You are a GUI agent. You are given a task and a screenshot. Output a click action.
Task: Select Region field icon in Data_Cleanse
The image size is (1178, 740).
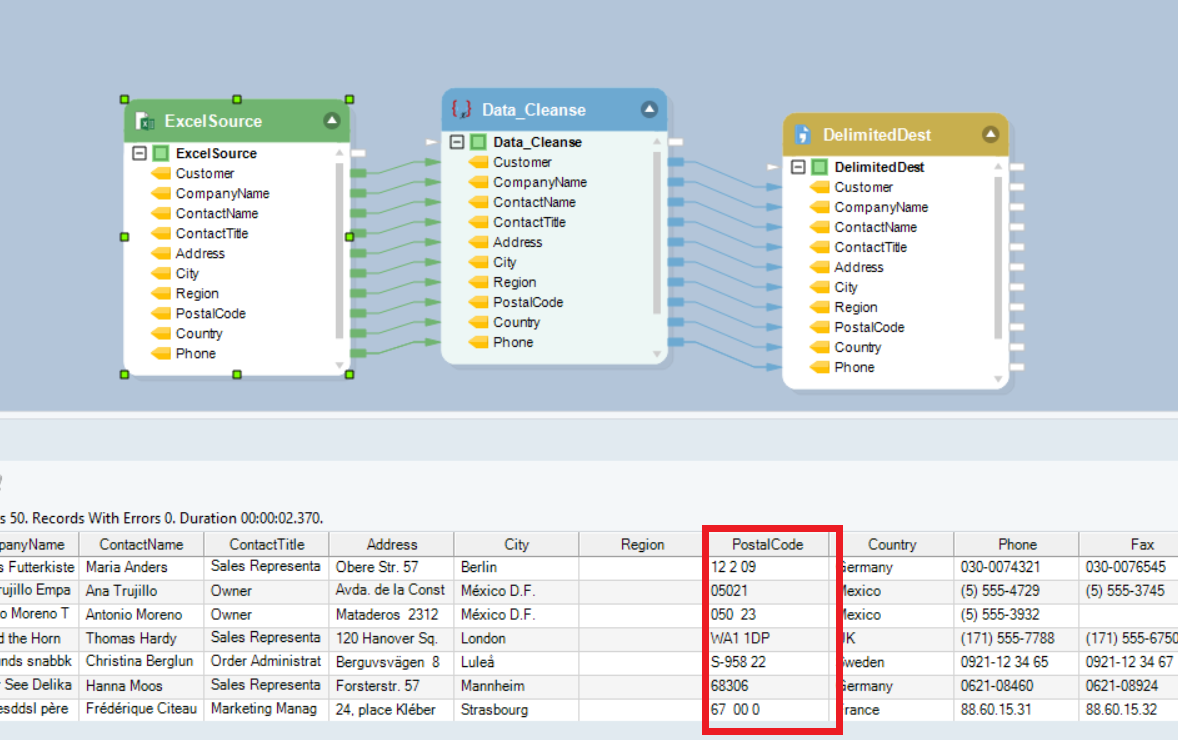point(479,282)
